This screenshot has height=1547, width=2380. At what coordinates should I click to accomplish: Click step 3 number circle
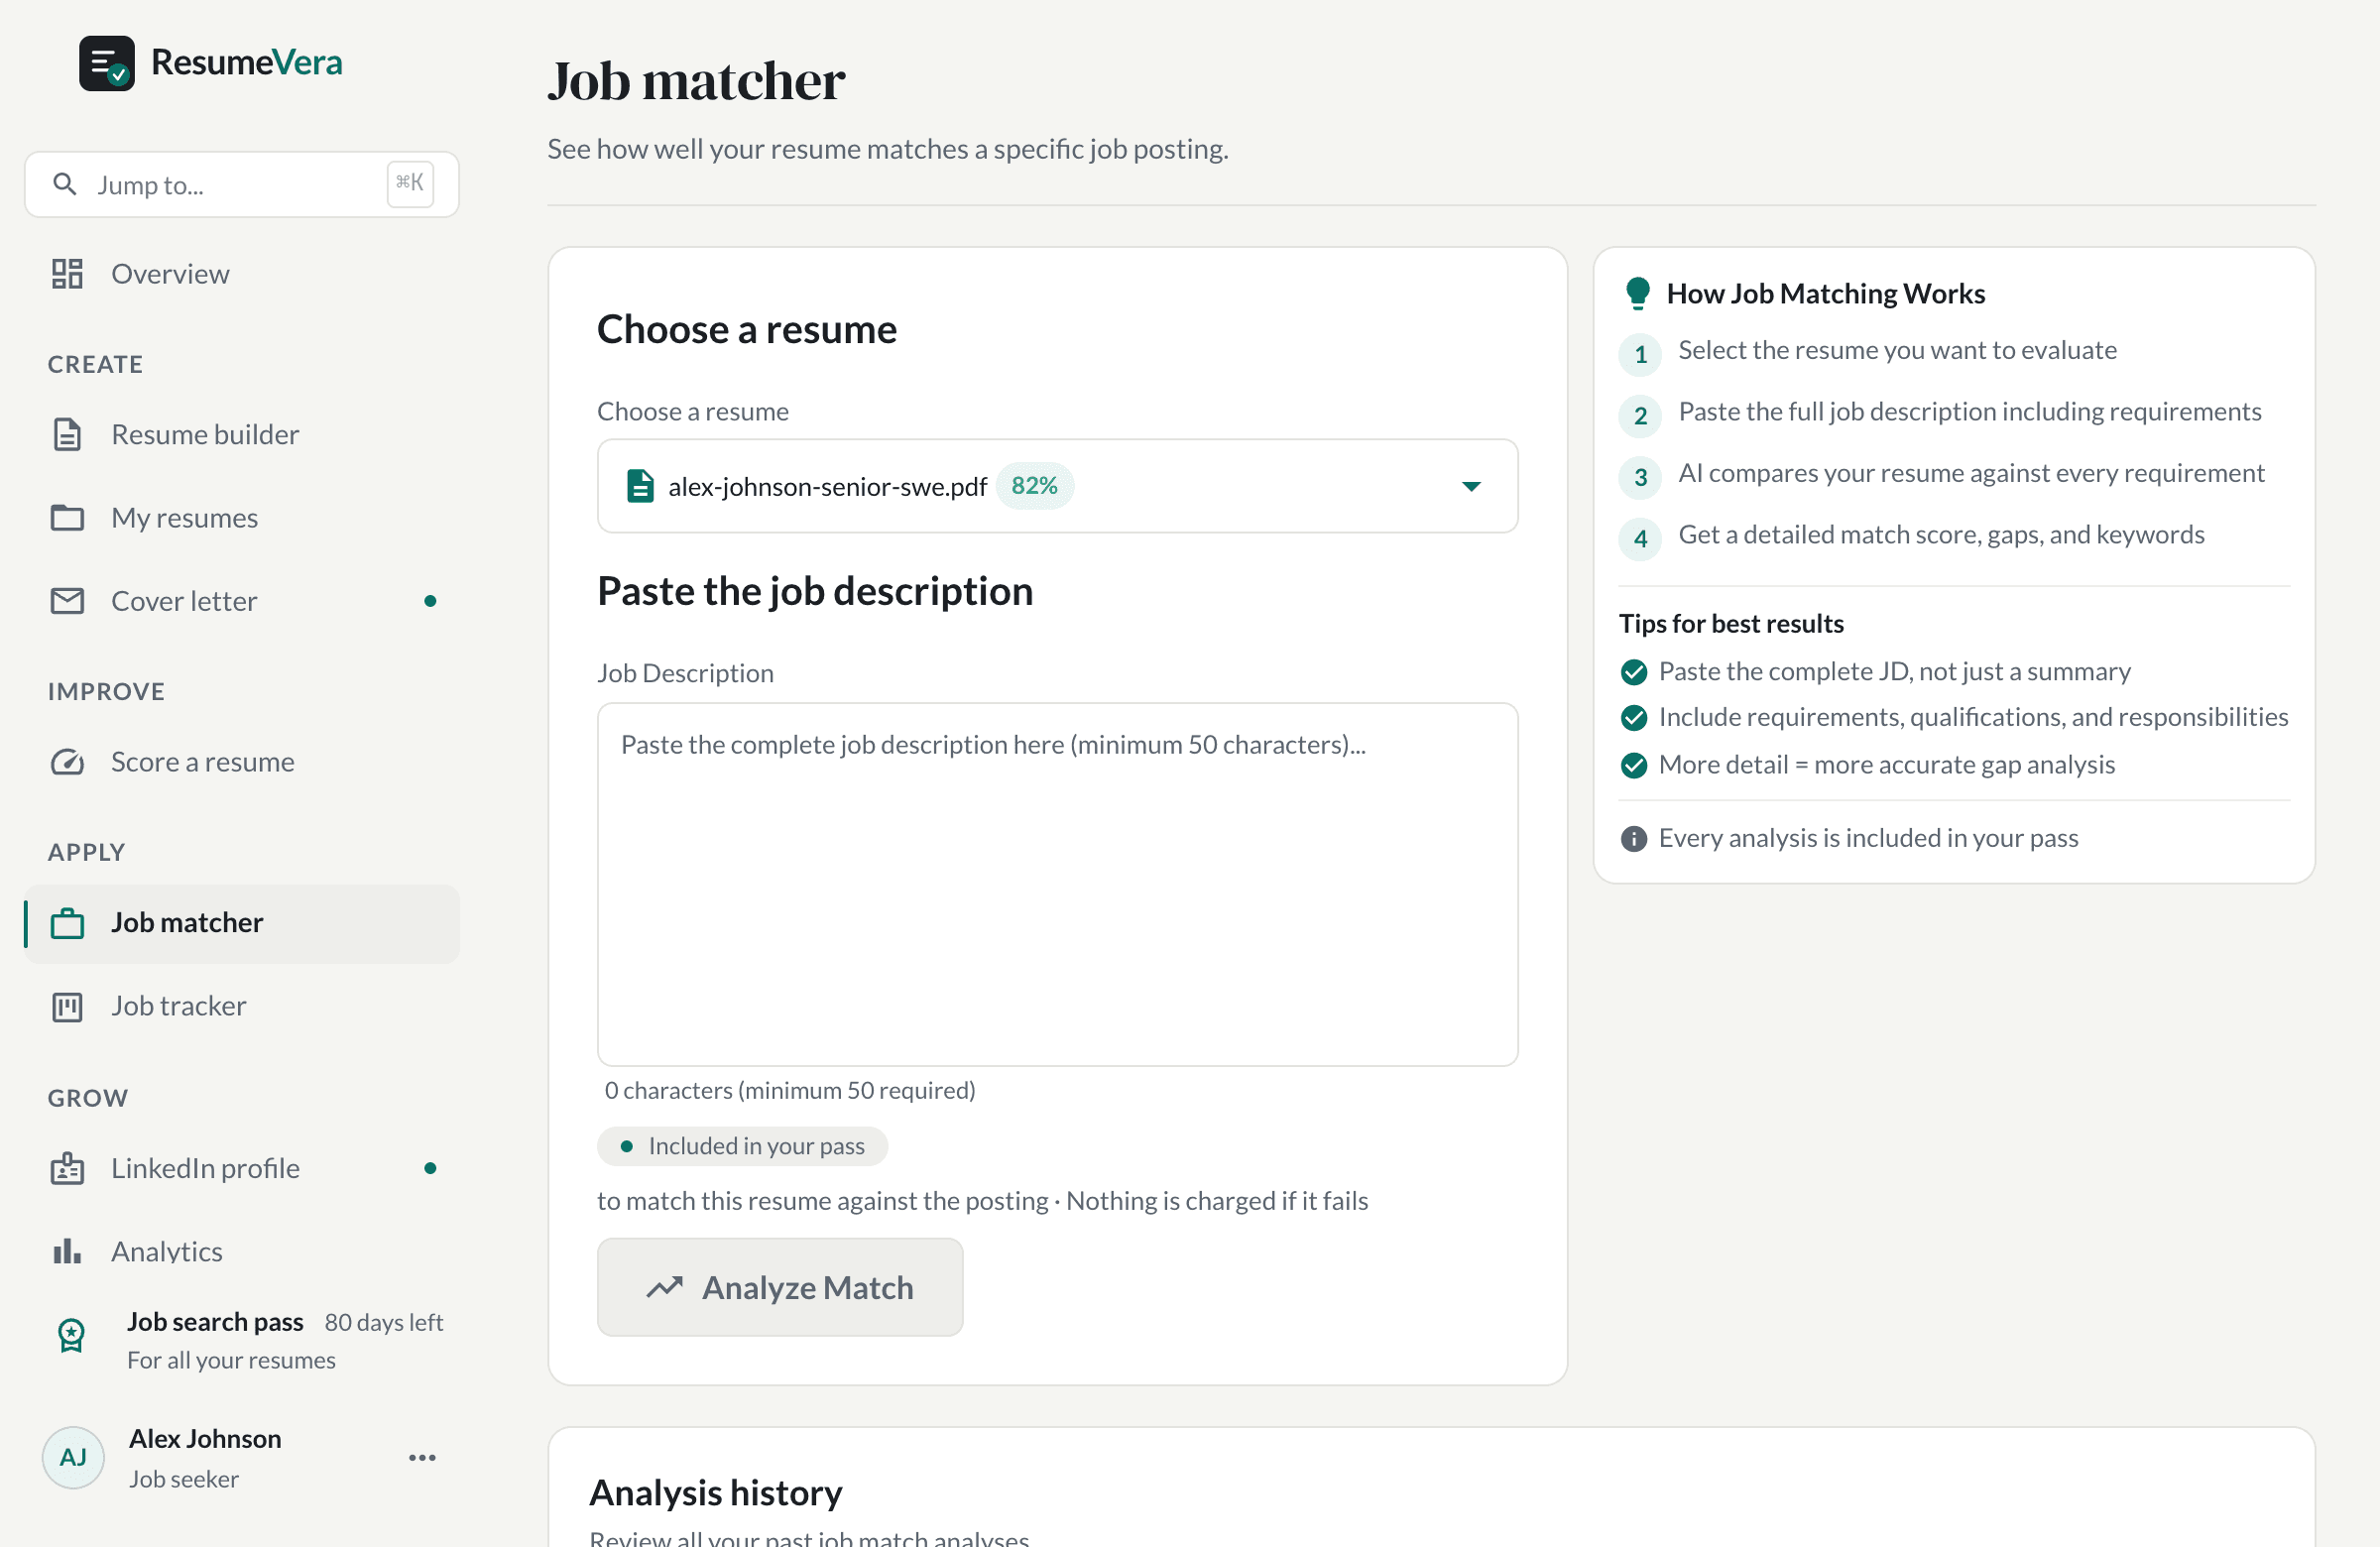(1640, 477)
